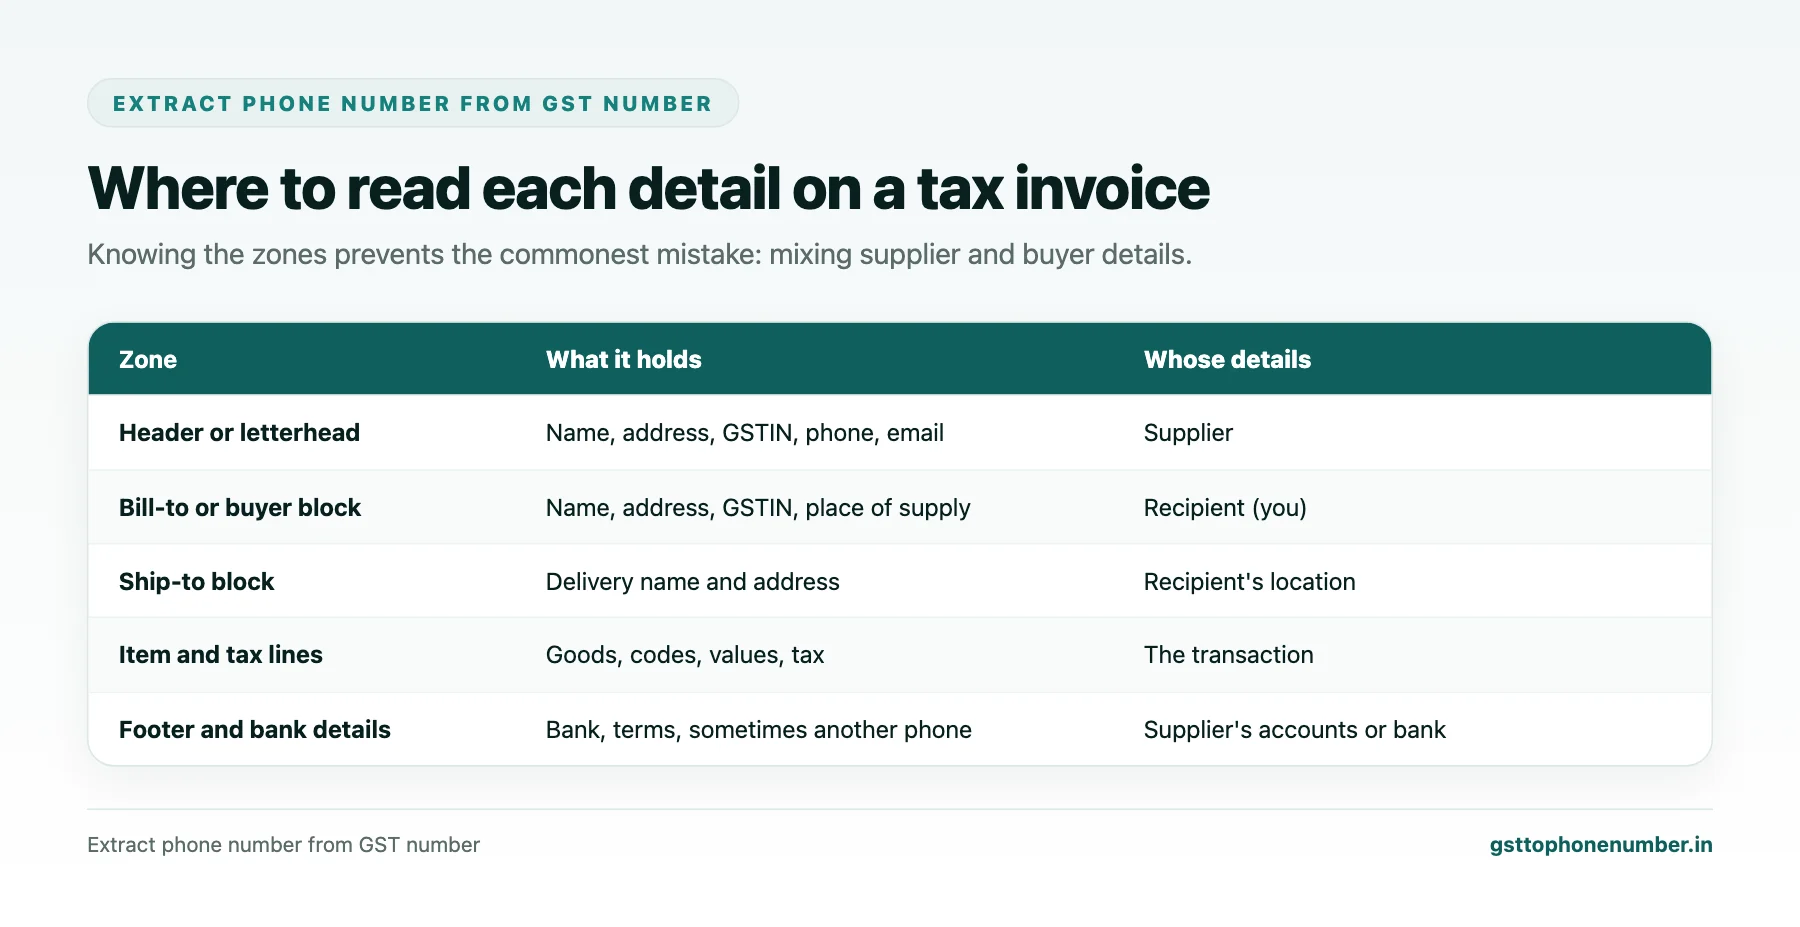The width and height of the screenshot is (1800, 927).
Task: Click 'Bank, terms, sometimes another phone' cell
Action: (758, 730)
